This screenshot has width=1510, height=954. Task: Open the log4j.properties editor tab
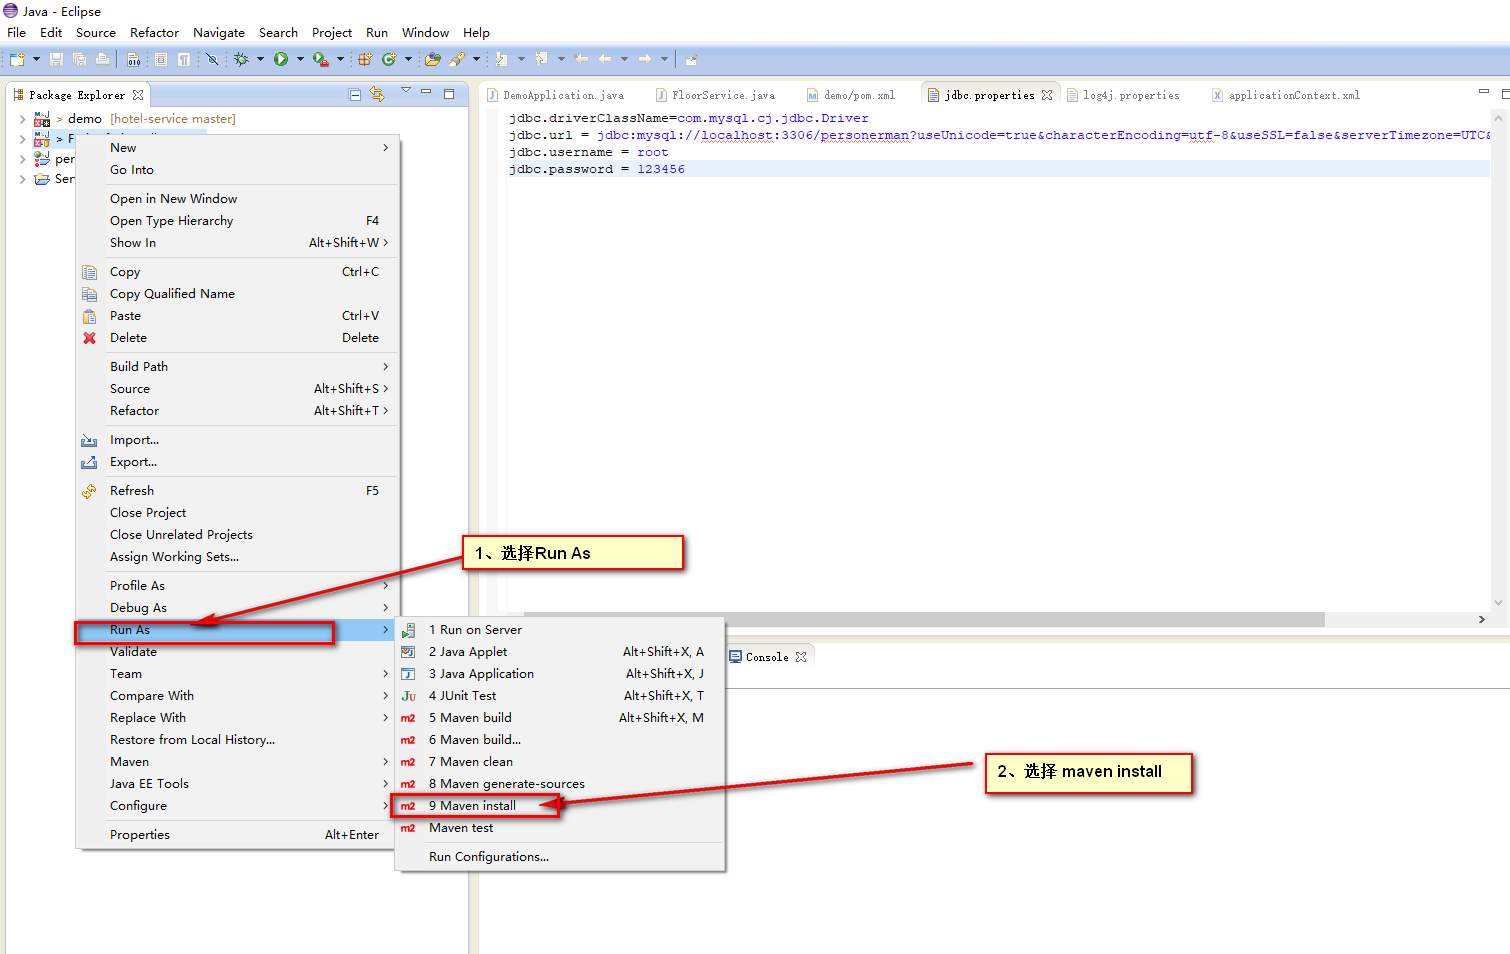click(x=1123, y=95)
